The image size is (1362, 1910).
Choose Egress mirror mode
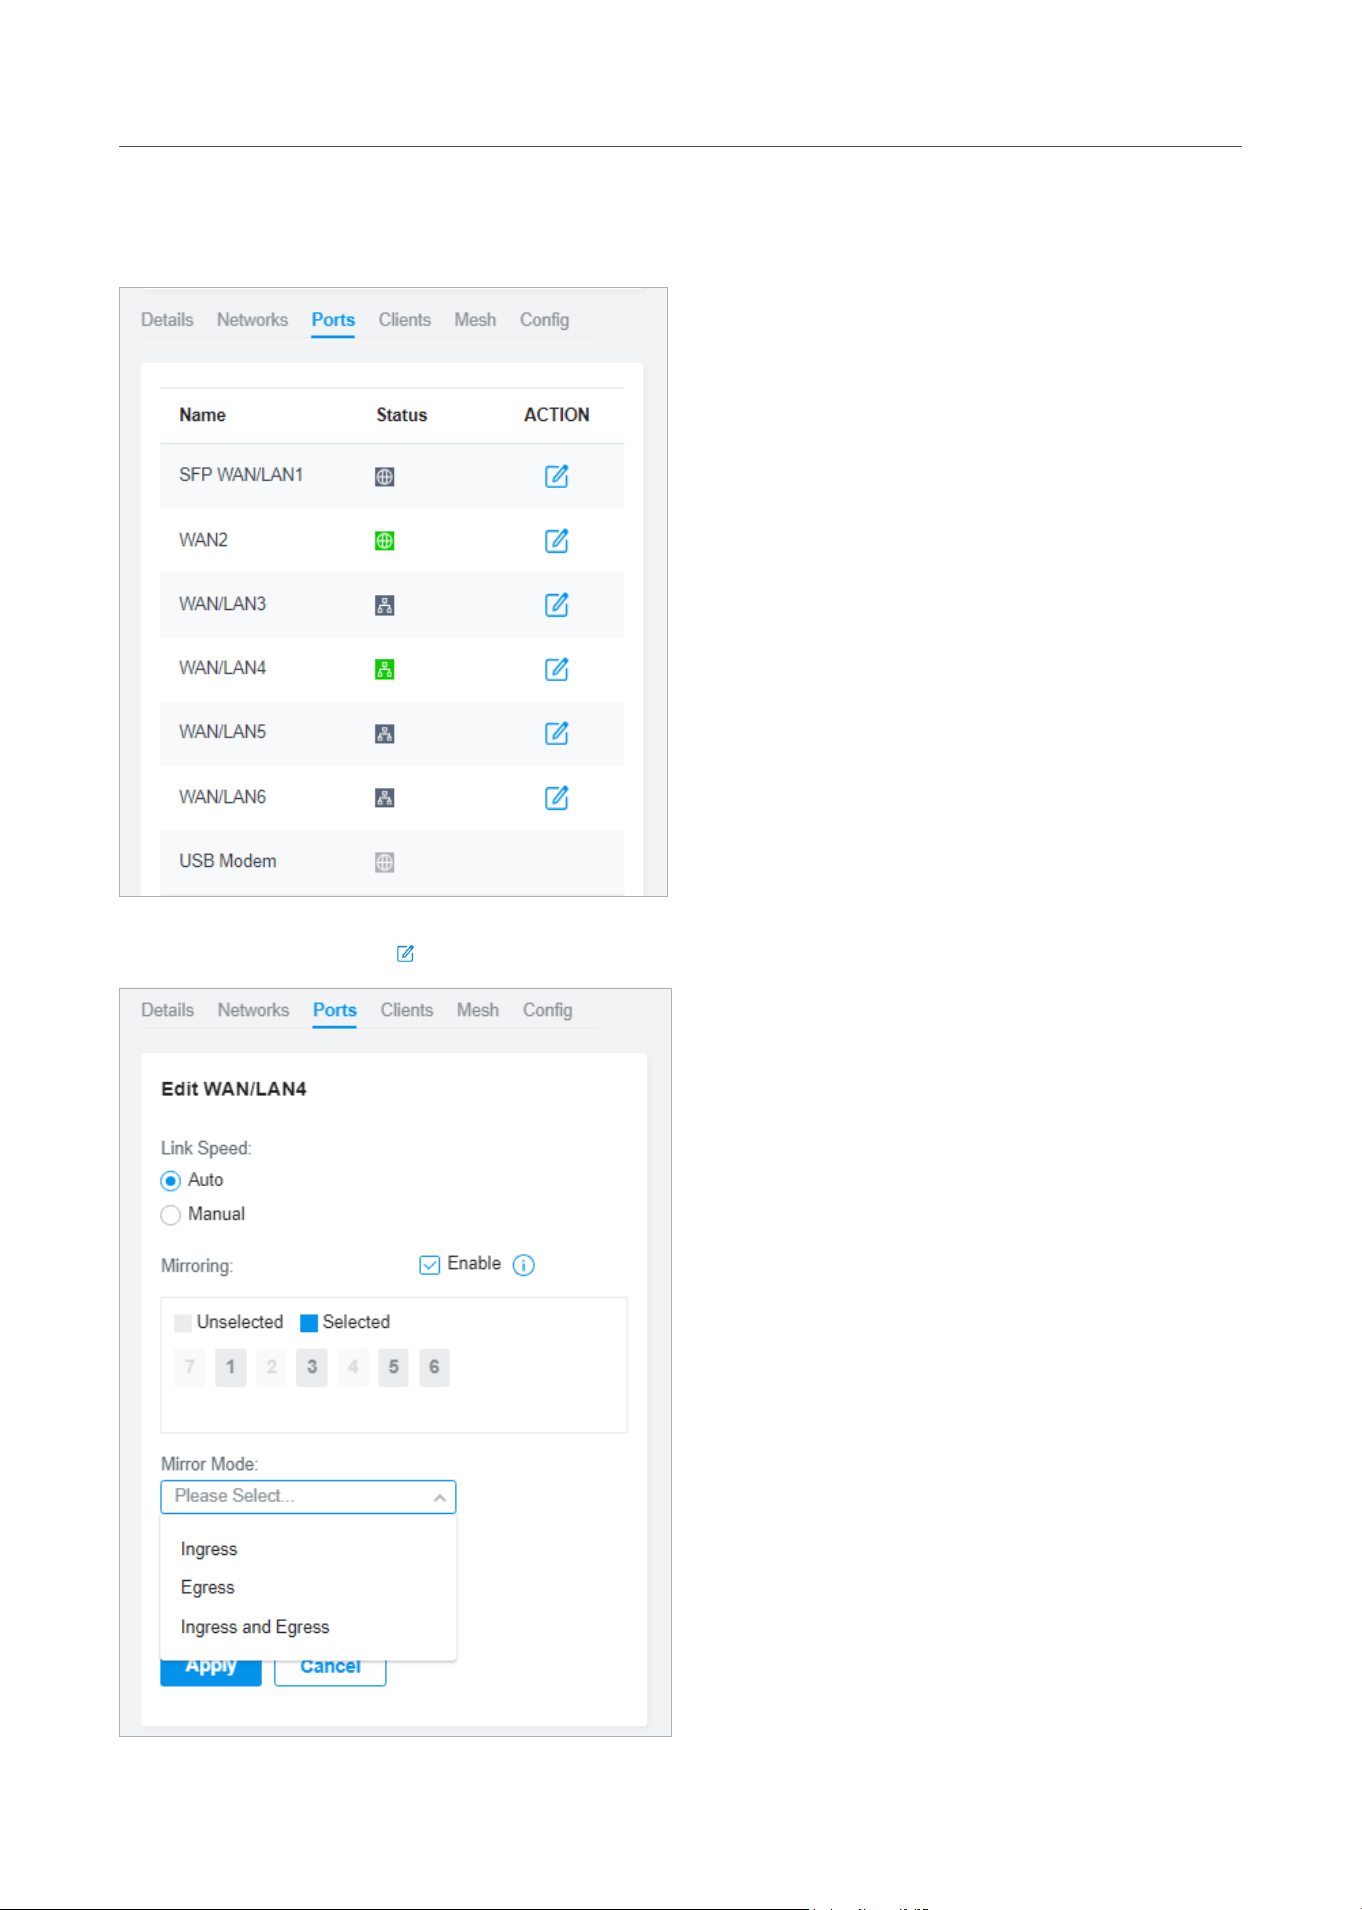(308, 1588)
